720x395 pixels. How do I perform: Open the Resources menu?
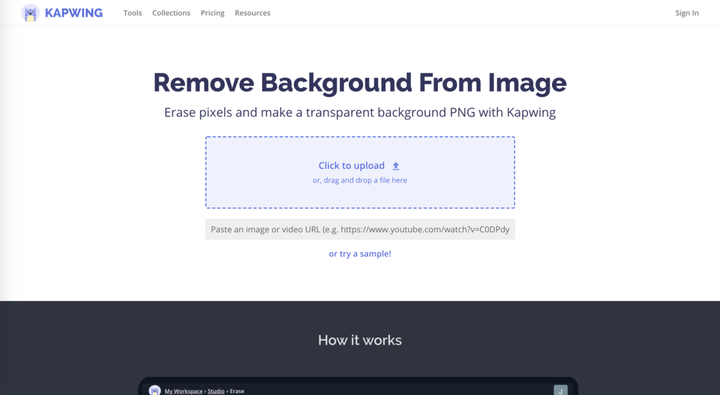(253, 13)
